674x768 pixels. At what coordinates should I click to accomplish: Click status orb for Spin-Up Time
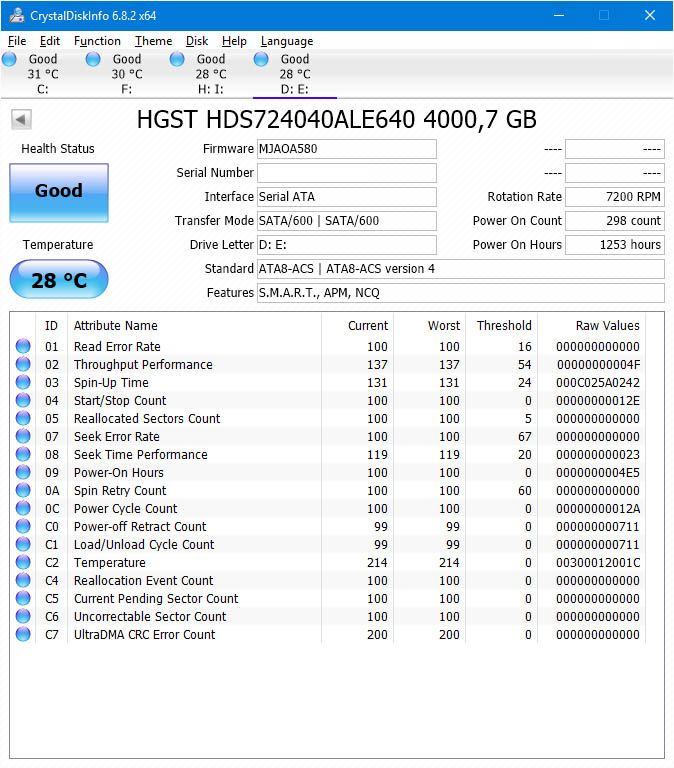pyautogui.click(x=23, y=382)
